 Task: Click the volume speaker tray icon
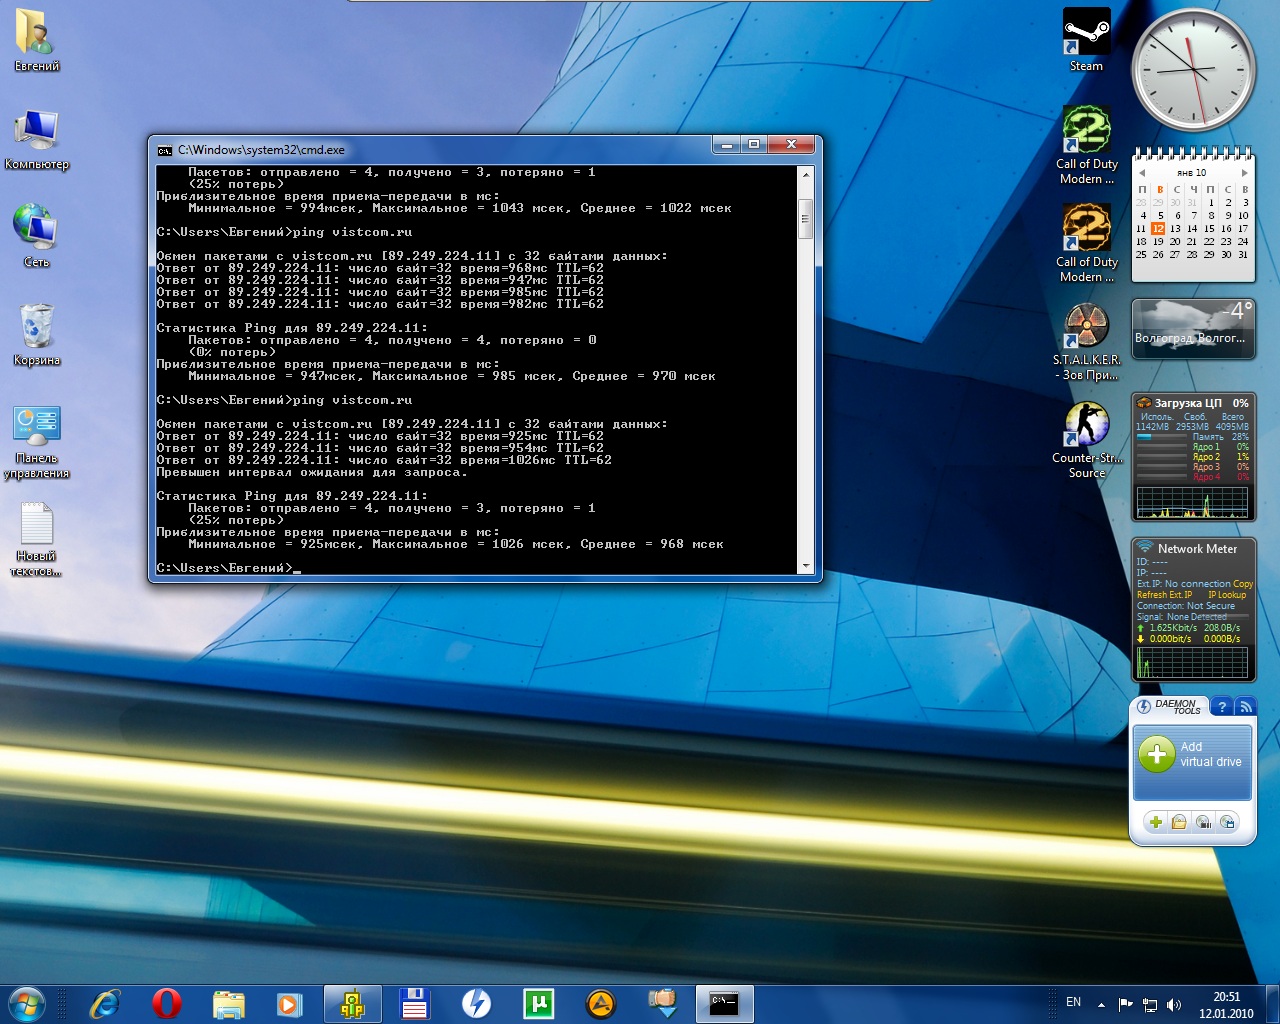point(1174,1004)
